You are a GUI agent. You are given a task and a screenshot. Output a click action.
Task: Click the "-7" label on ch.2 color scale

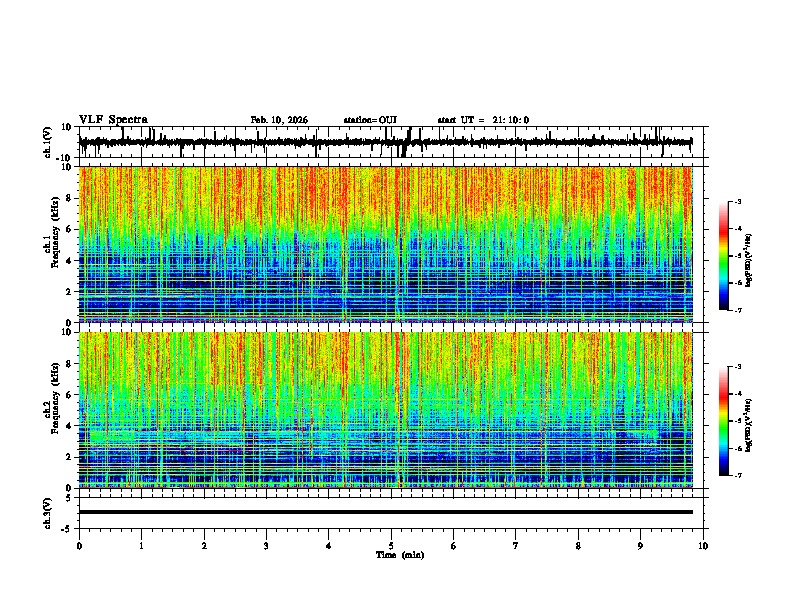[x=737, y=475]
